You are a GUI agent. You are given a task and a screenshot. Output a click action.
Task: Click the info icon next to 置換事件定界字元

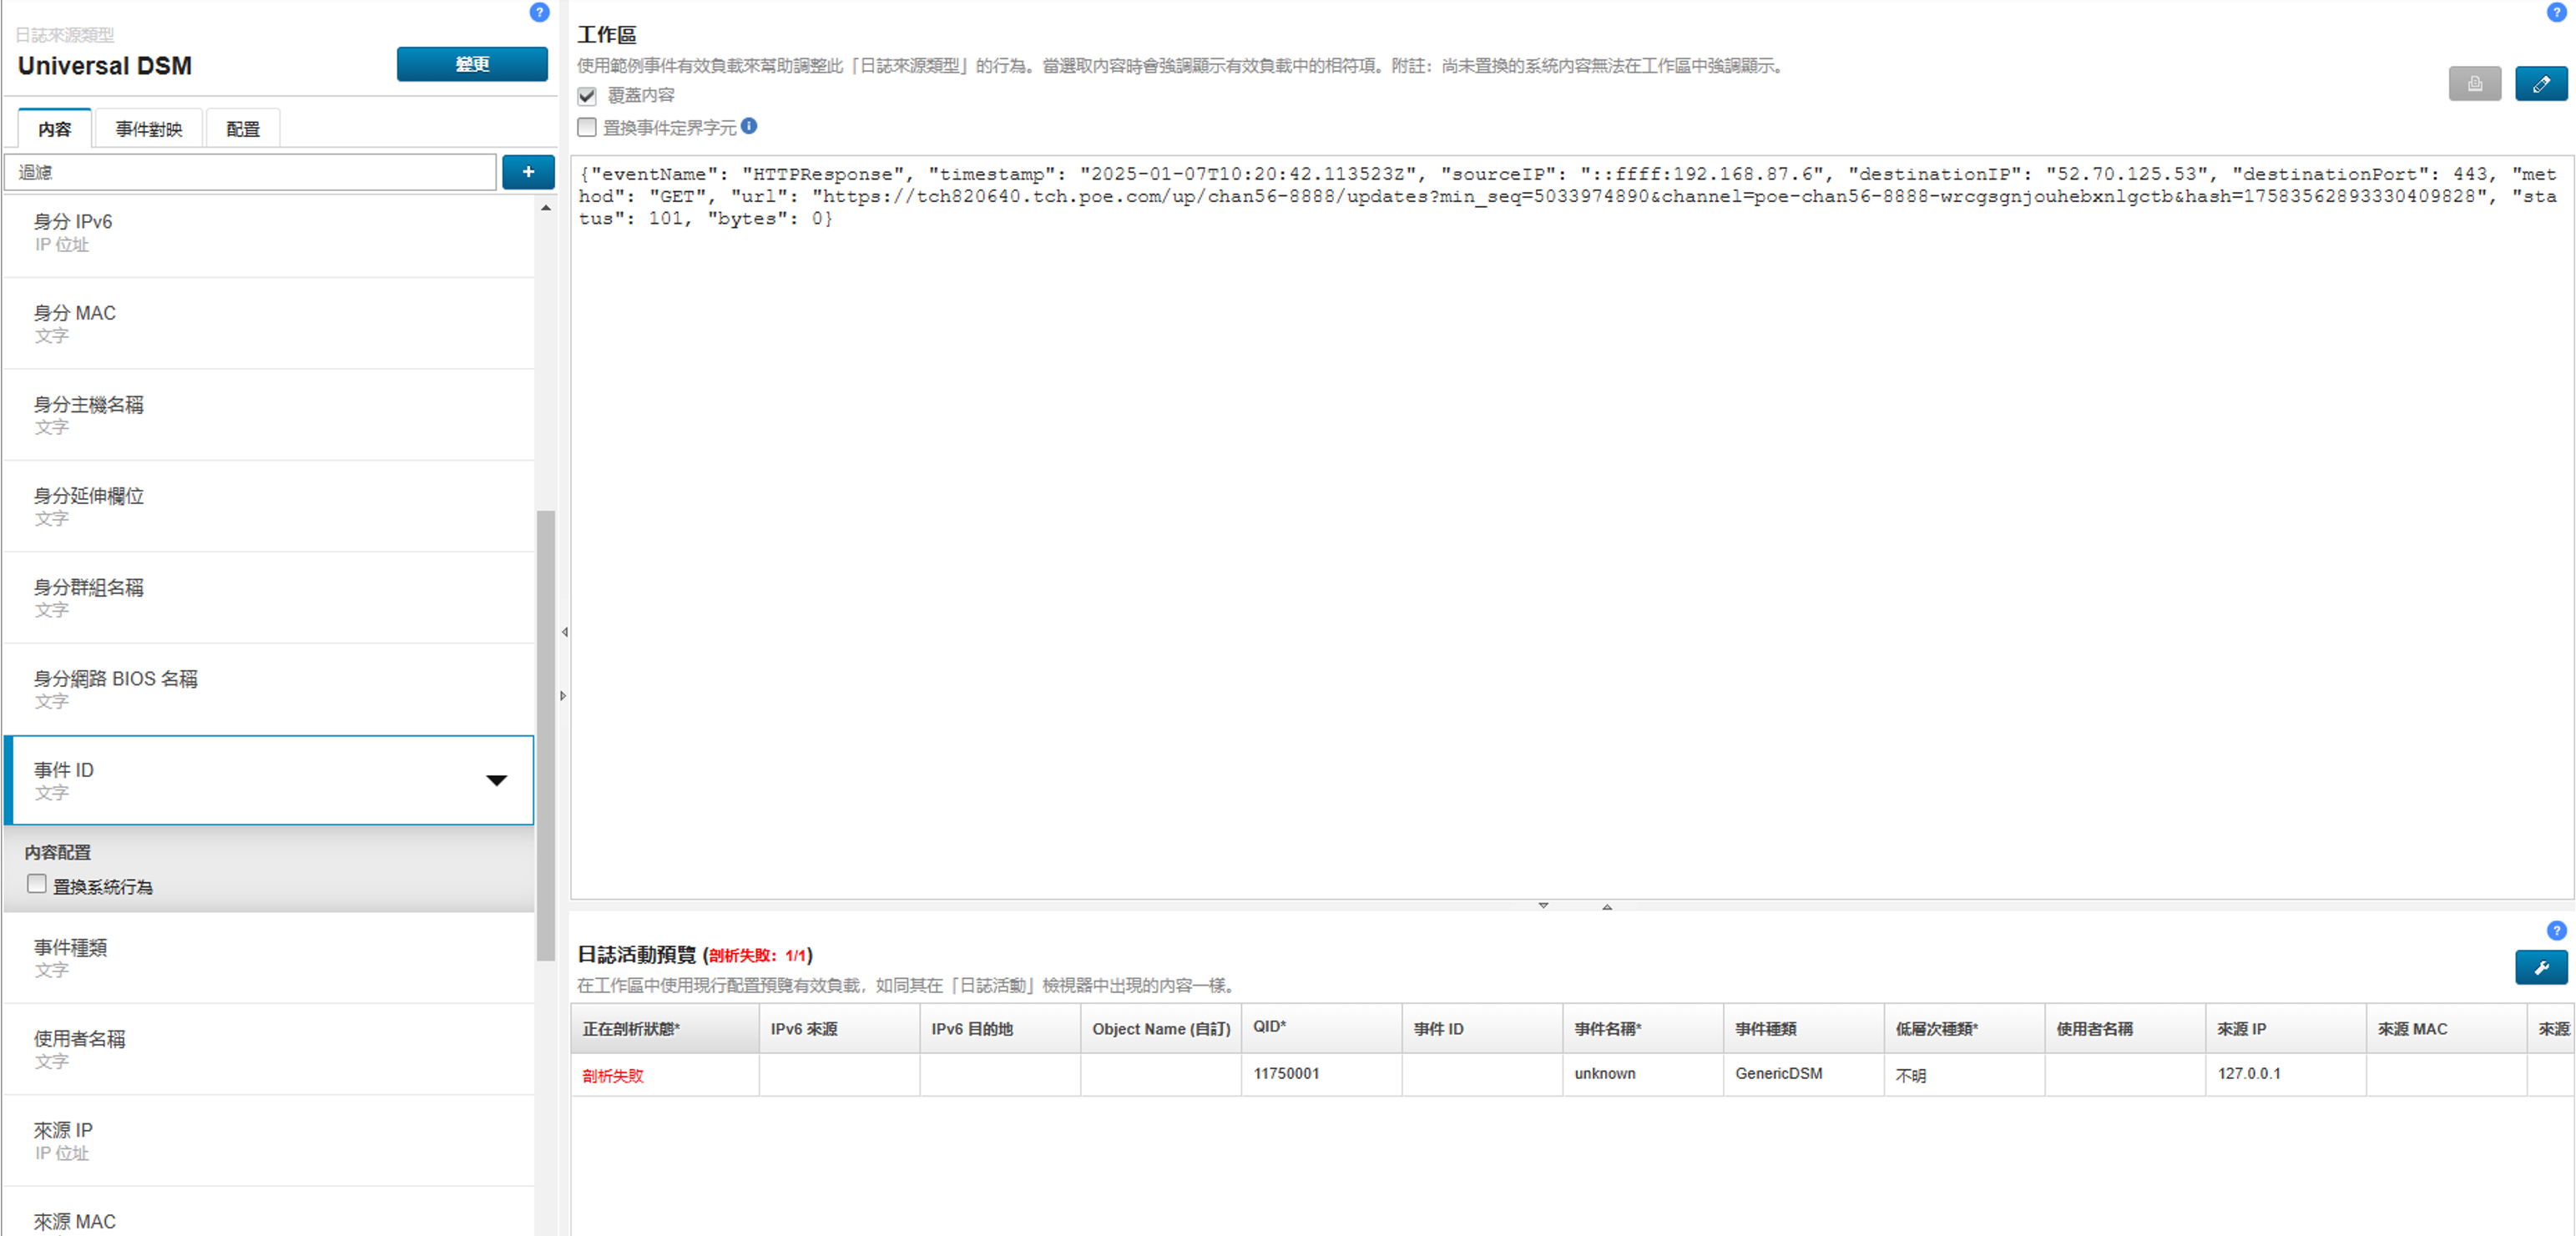pos(749,126)
